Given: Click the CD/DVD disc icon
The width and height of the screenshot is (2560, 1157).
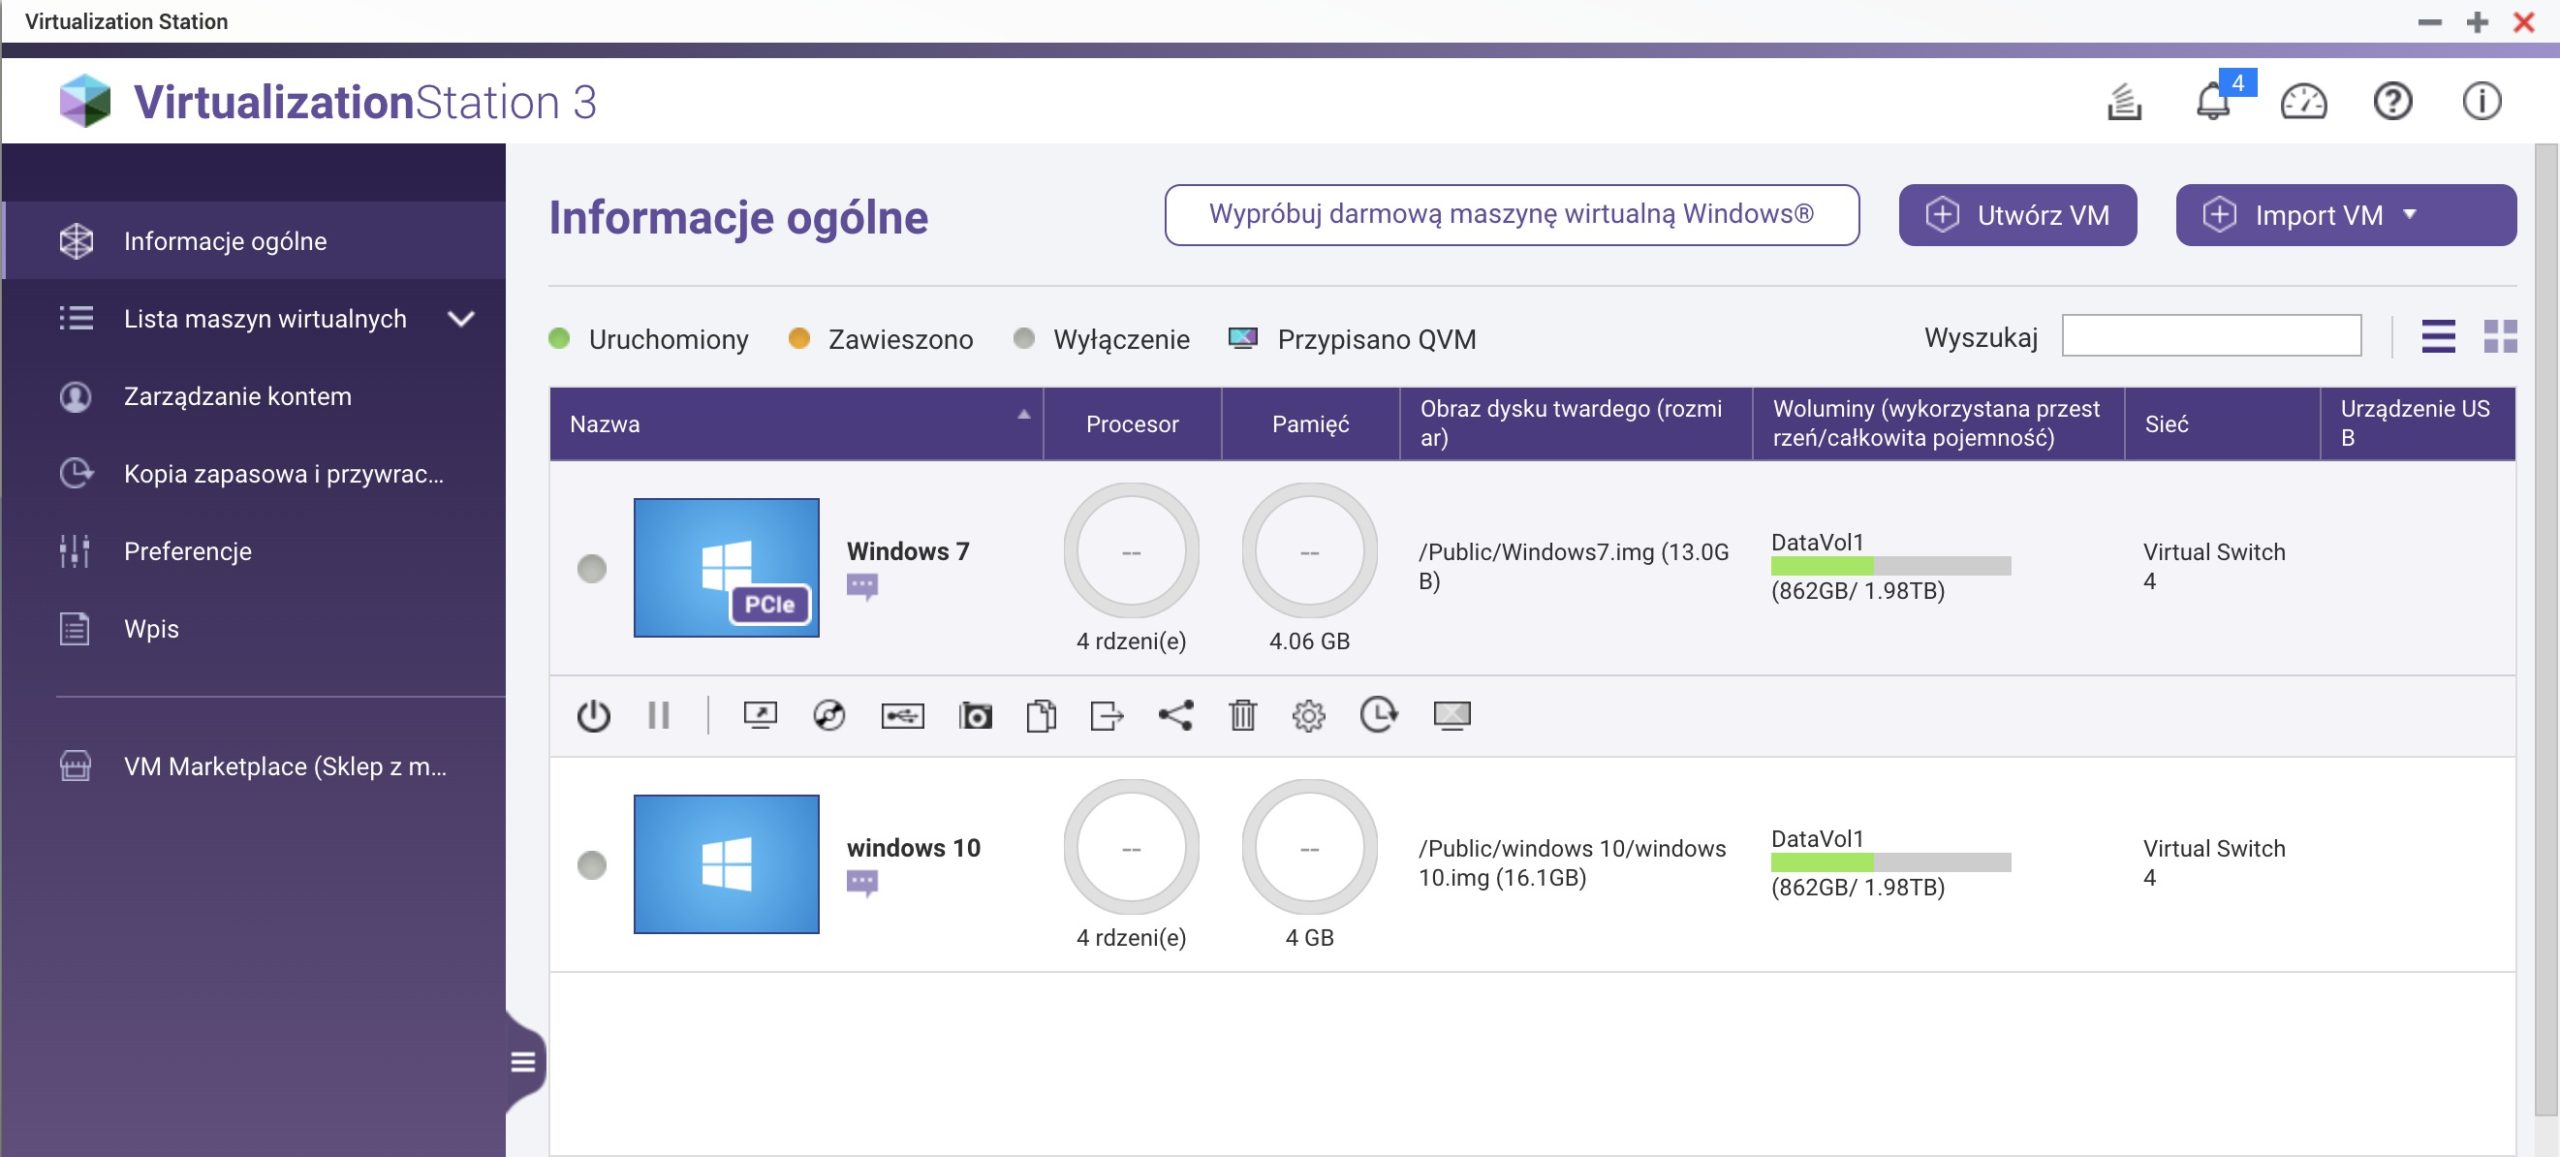Looking at the screenshot, I should point(829,715).
